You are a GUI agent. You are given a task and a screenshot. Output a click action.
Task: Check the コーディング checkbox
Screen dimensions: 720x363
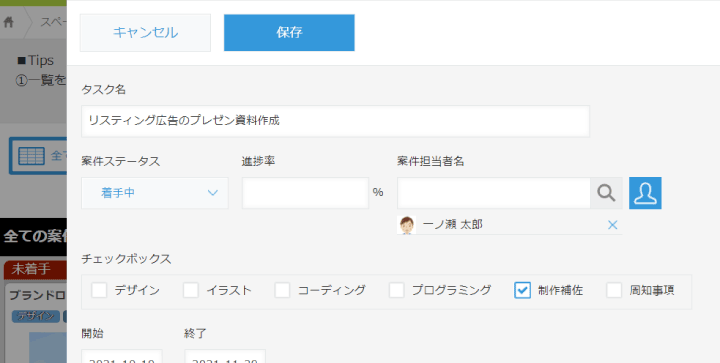(282, 290)
